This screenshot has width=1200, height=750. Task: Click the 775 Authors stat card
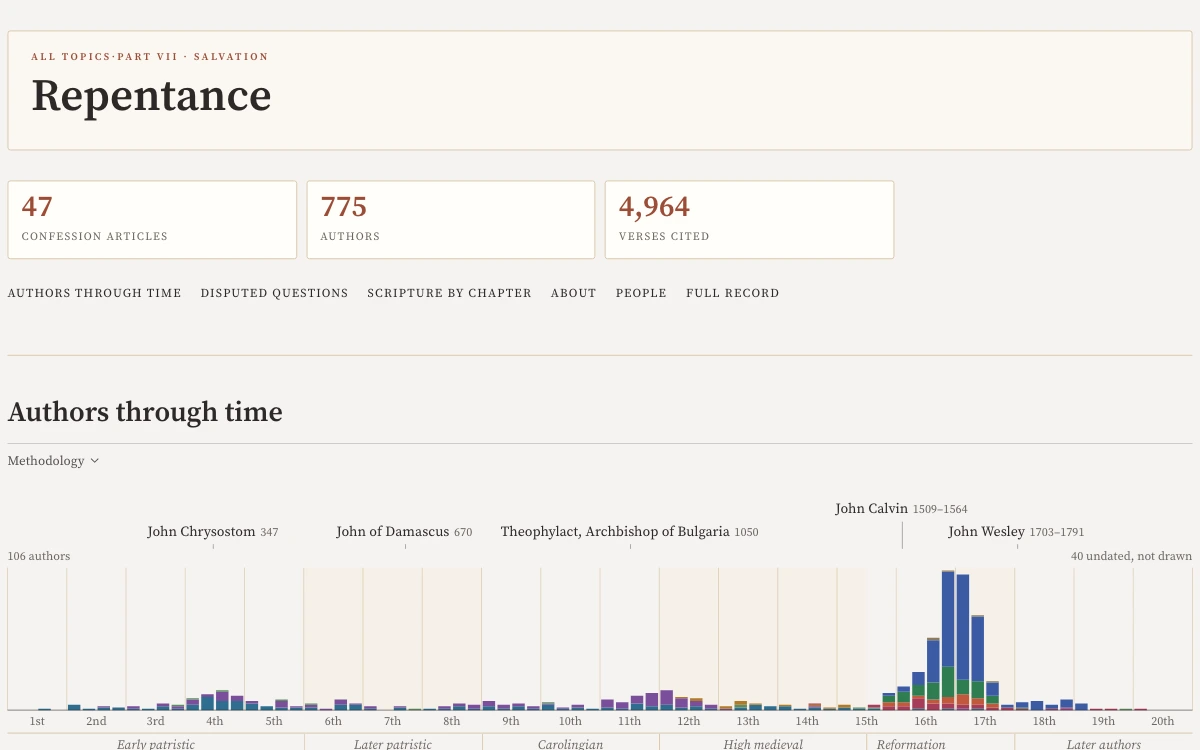coord(451,220)
